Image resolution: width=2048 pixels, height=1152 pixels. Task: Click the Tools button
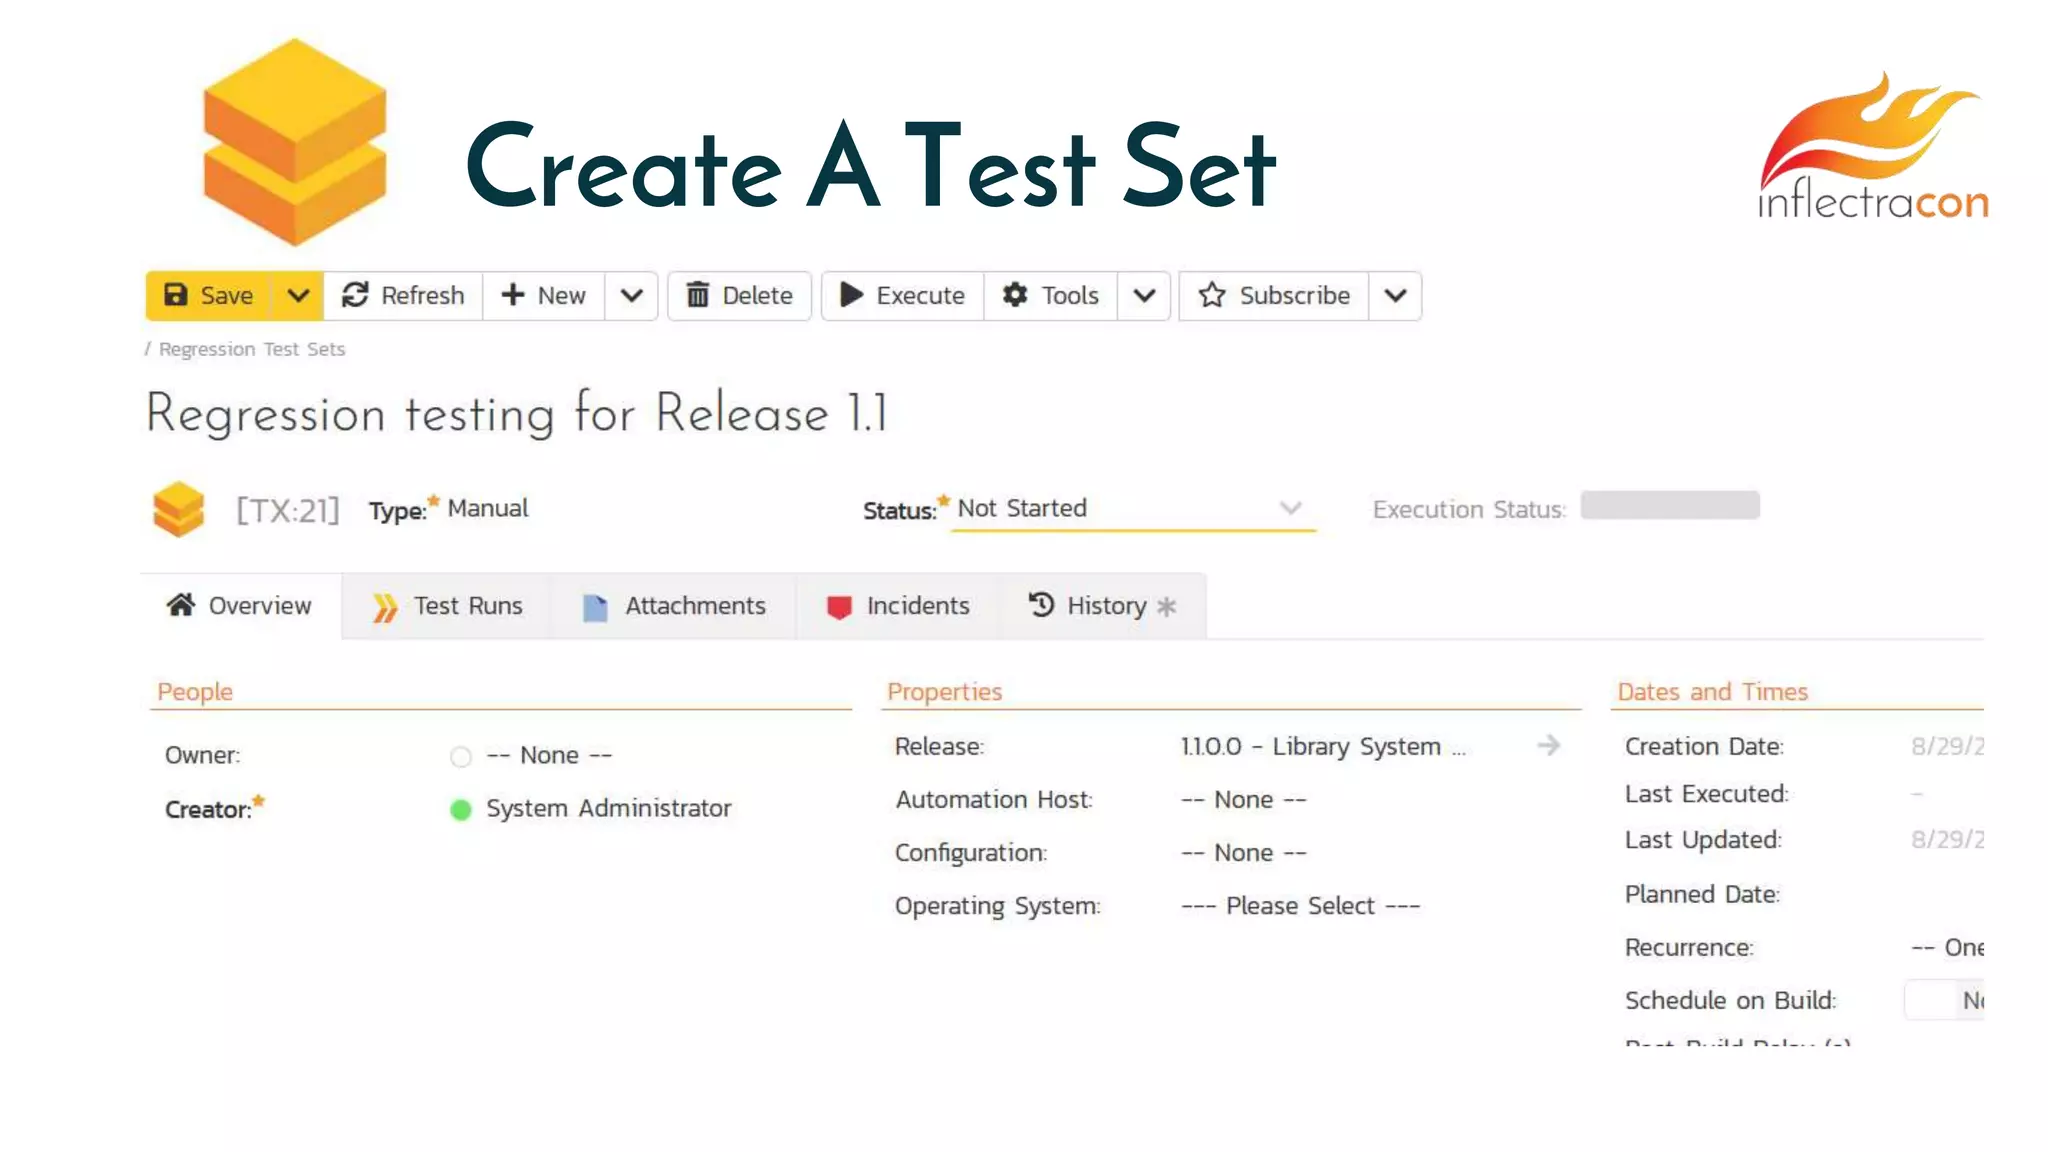coord(1050,296)
